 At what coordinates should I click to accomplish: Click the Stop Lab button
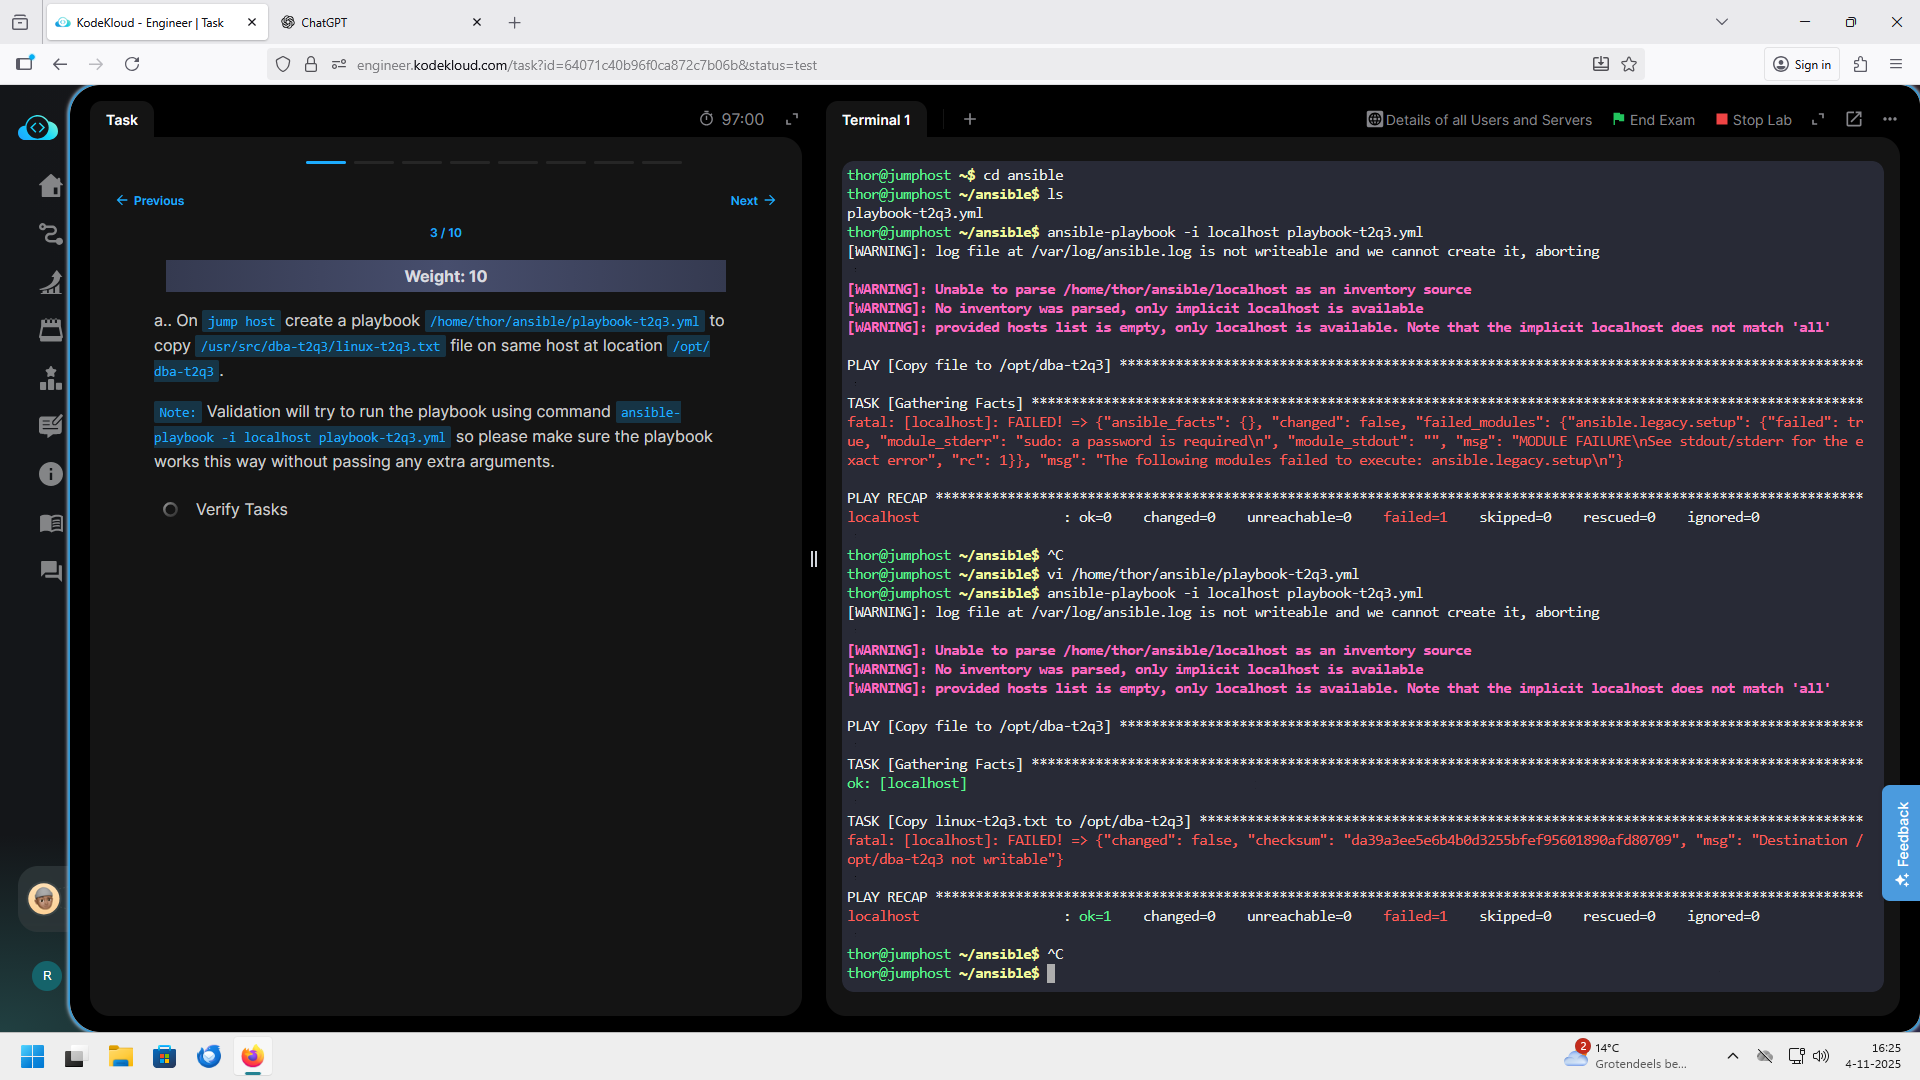click(x=1754, y=120)
